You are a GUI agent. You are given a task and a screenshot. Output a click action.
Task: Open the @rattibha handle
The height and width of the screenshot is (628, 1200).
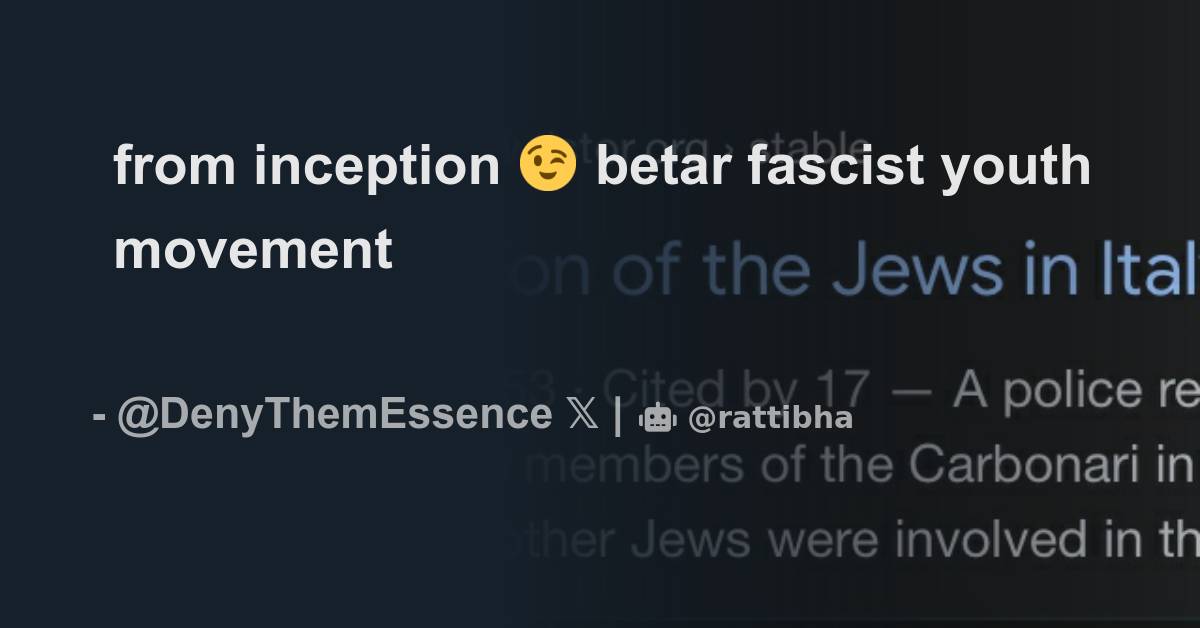[770, 418]
